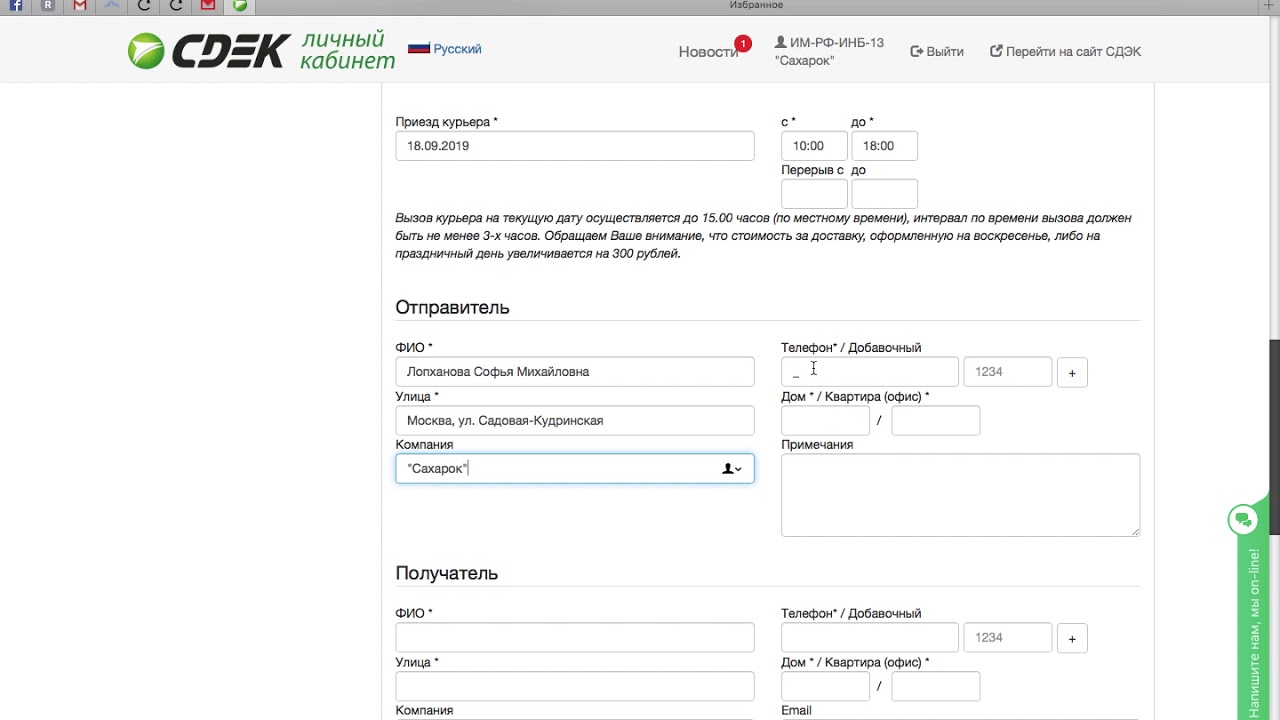
Task: Click the red news notification badge
Action: [742, 43]
